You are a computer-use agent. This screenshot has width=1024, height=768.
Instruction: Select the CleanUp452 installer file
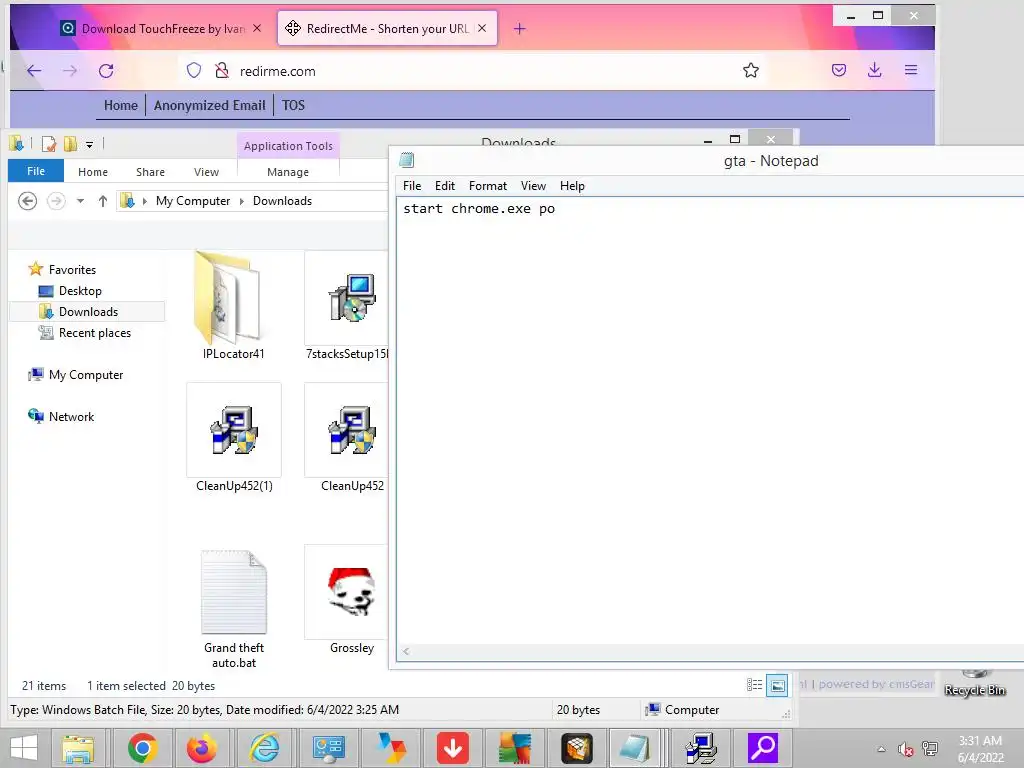347,438
